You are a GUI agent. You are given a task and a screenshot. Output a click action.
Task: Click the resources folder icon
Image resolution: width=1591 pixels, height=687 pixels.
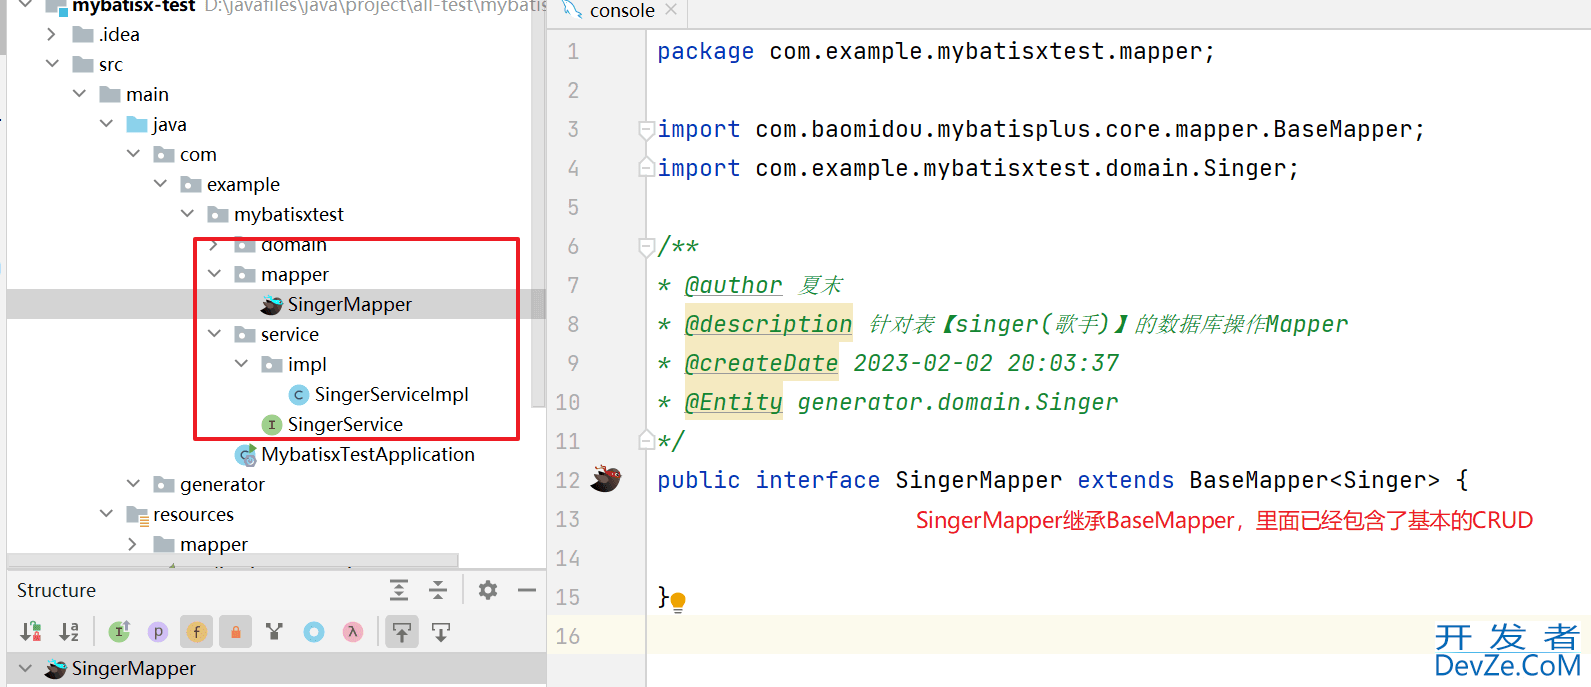click(x=137, y=515)
